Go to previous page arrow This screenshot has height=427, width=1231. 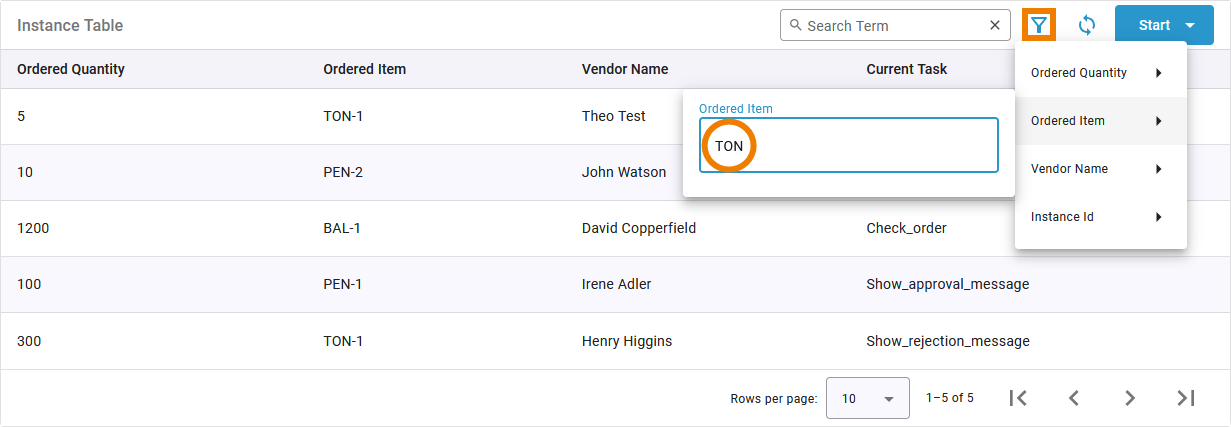coord(1074,398)
